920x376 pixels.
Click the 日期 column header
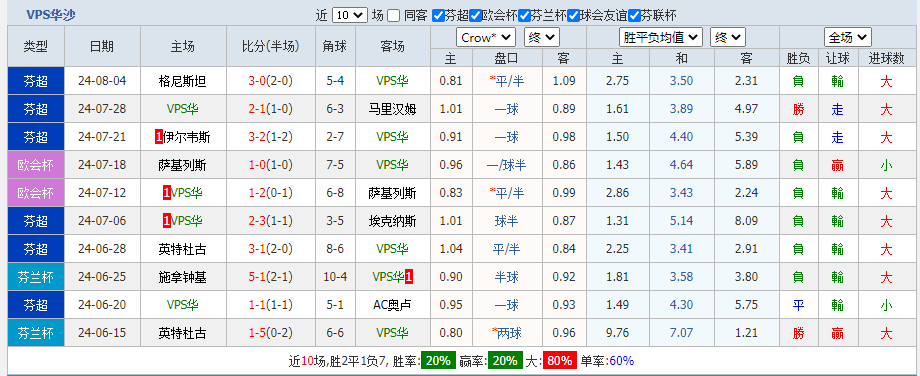point(102,46)
